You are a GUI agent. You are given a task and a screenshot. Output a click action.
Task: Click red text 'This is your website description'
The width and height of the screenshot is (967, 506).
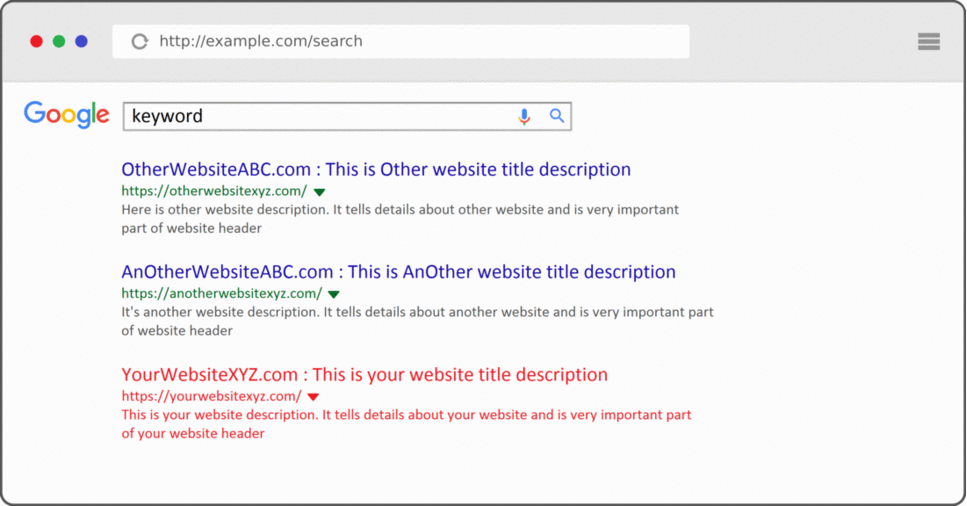tap(219, 415)
